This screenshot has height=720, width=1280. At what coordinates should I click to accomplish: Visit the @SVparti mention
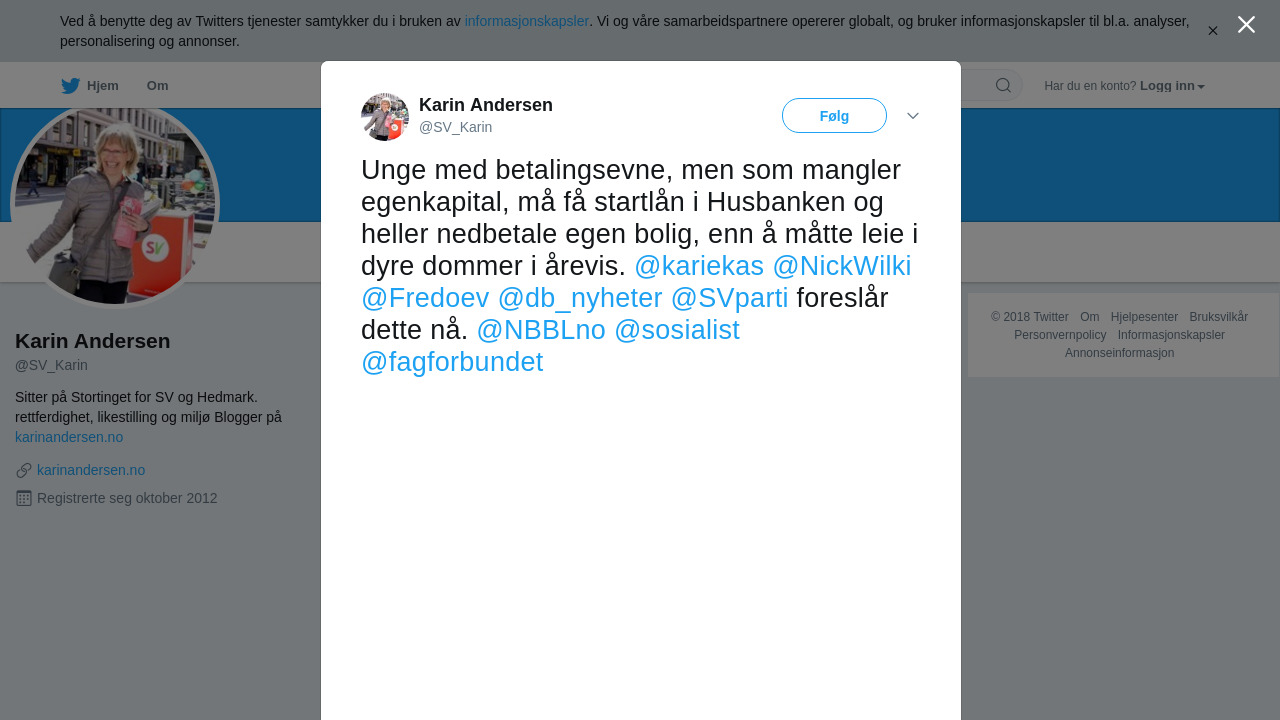[730, 298]
